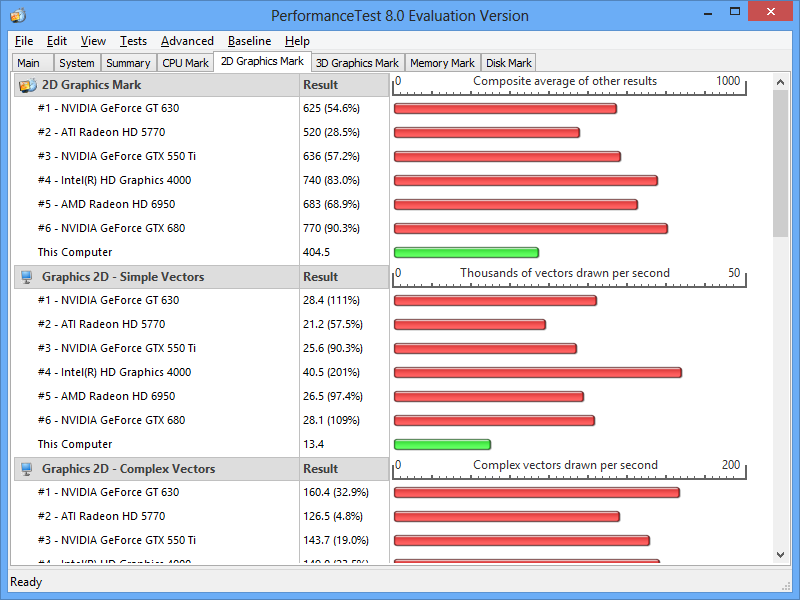The width and height of the screenshot is (800, 600).
Task: Click Result column header of Complex Vectors
Action: [x=344, y=469]
